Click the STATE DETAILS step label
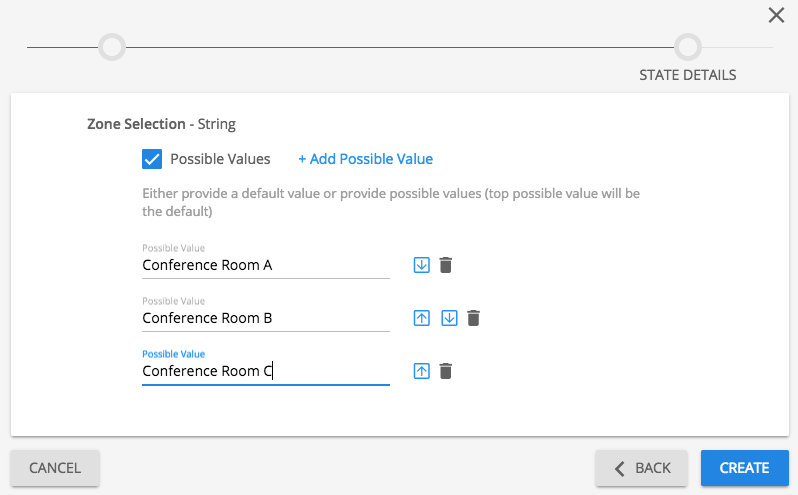Screen dimensions: 798x495 688,75
